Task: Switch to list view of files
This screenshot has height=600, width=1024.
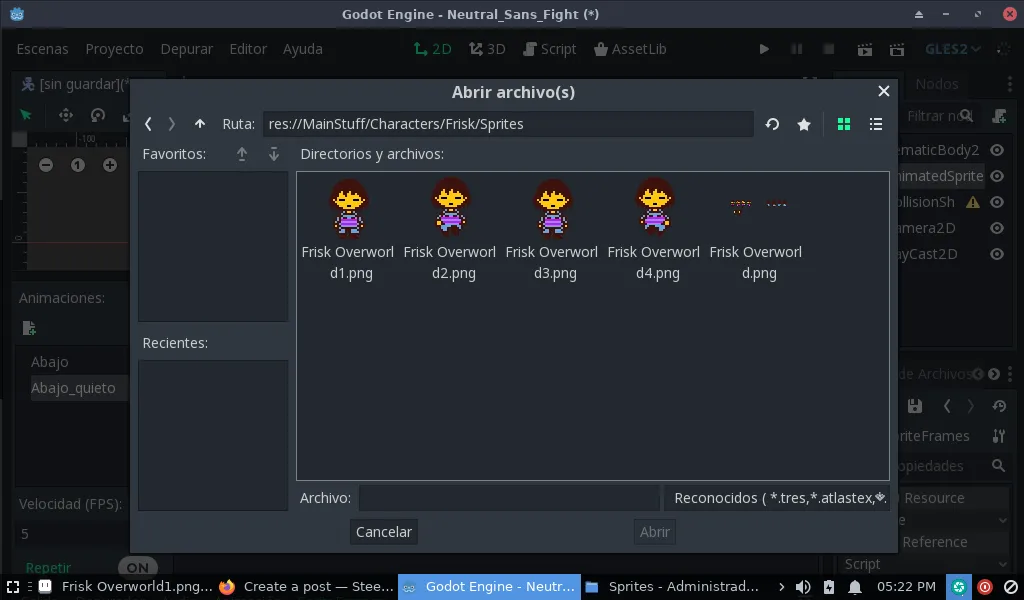Action: pos(876,124)
